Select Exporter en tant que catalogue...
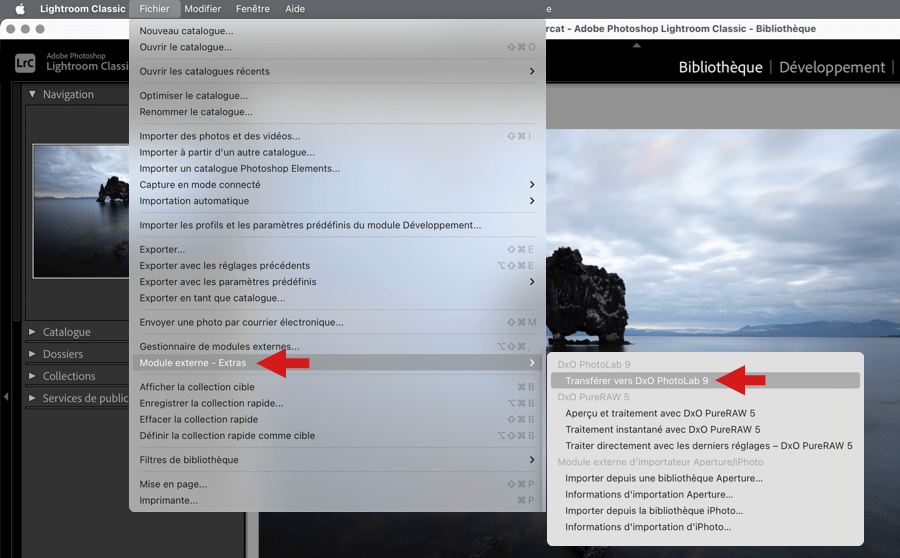Viewport: 900px width, 558px height. tap(337, 298)
